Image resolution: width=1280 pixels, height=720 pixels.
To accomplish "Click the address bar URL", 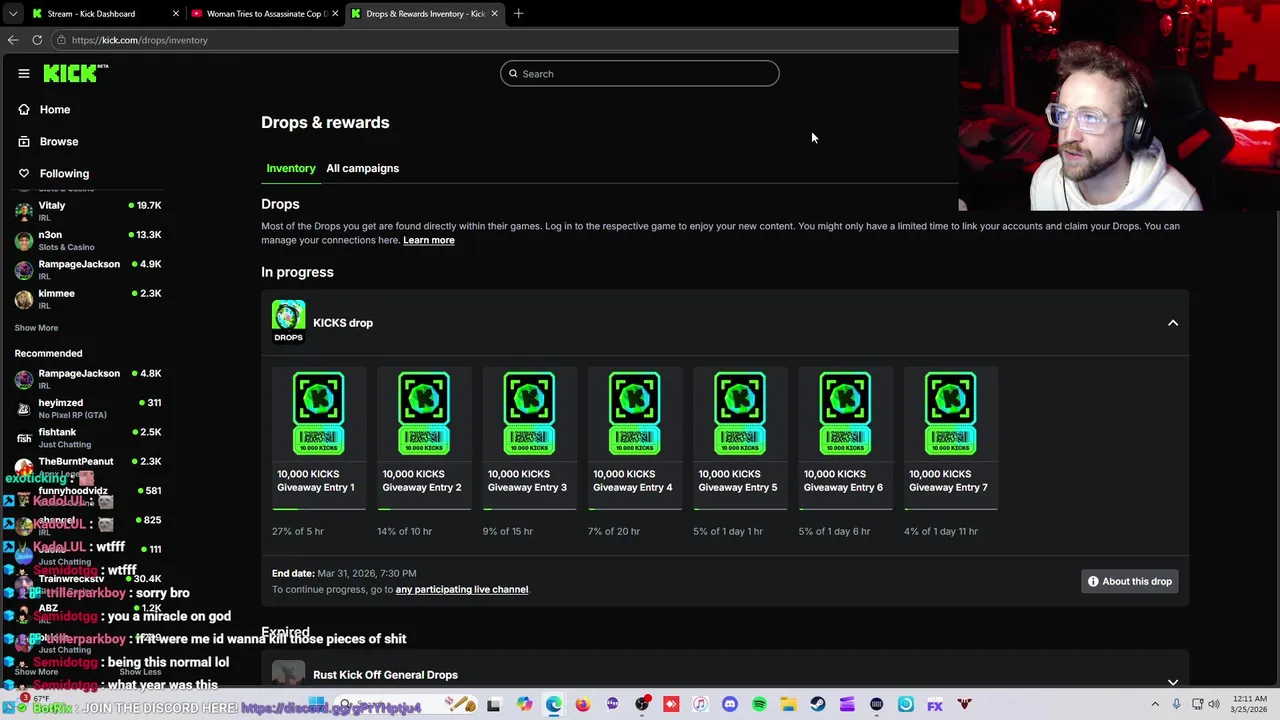I will tap(139, 40).
